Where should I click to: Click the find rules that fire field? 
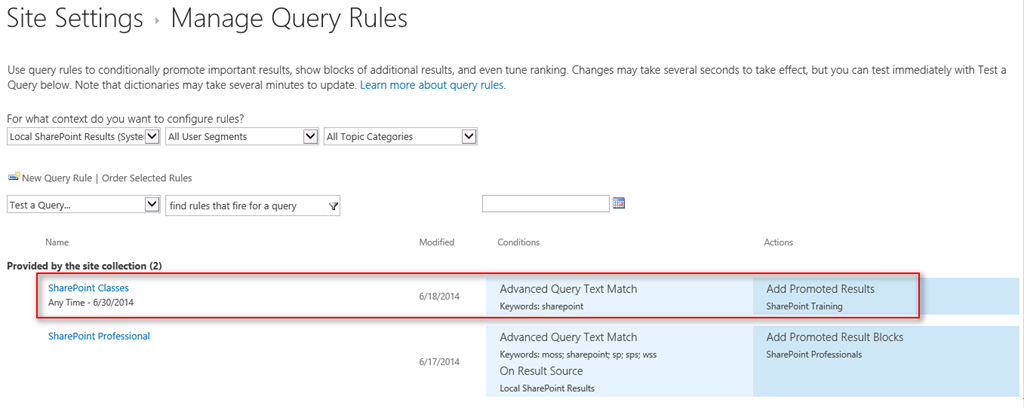point(245,205)
